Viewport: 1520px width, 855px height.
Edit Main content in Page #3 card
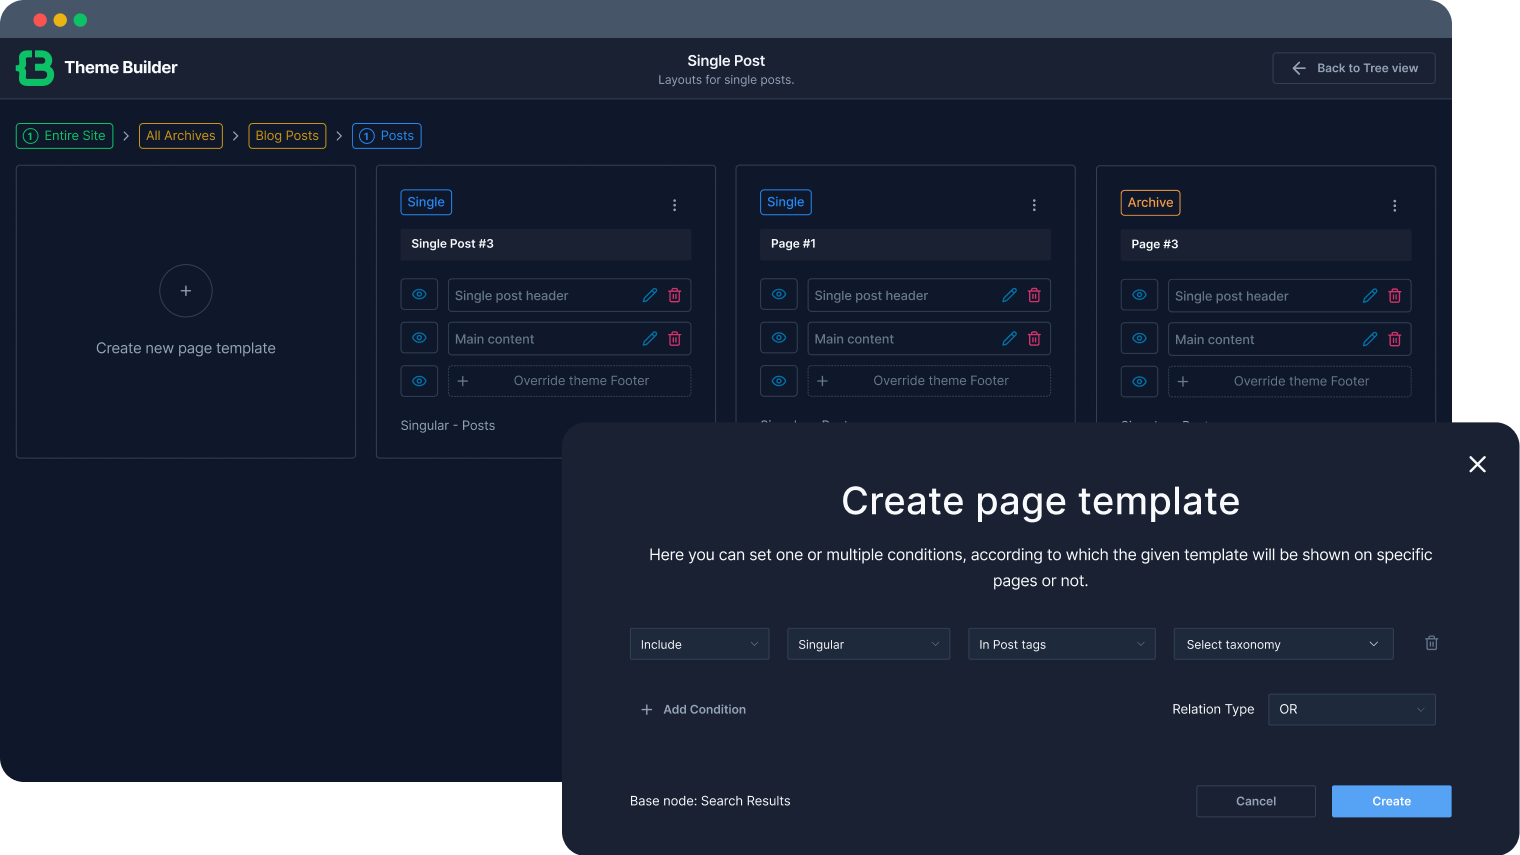pyautogui.click(x=1370, y=340)
